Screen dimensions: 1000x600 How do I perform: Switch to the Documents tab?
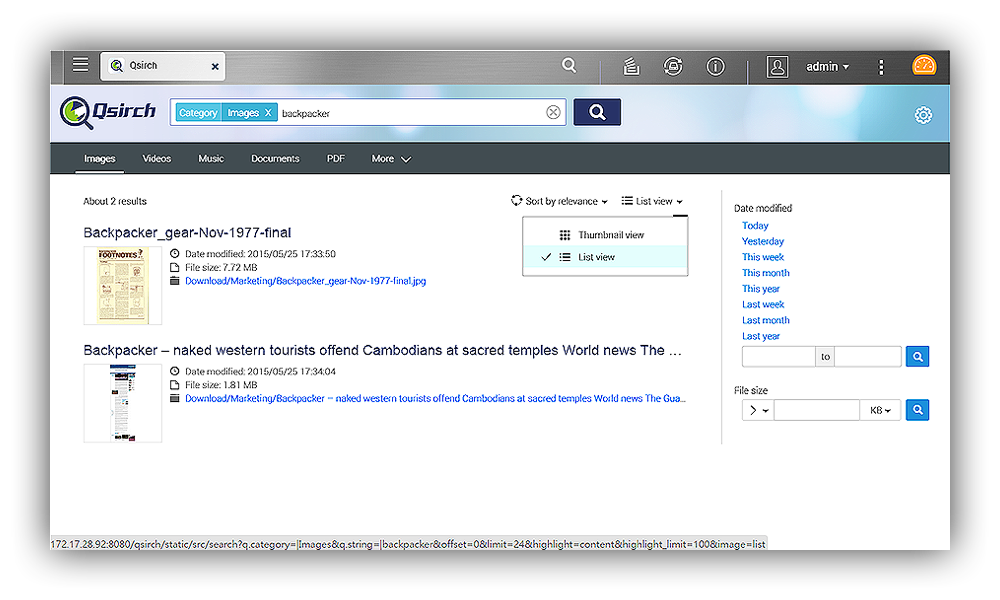click(x=275, y=159)
